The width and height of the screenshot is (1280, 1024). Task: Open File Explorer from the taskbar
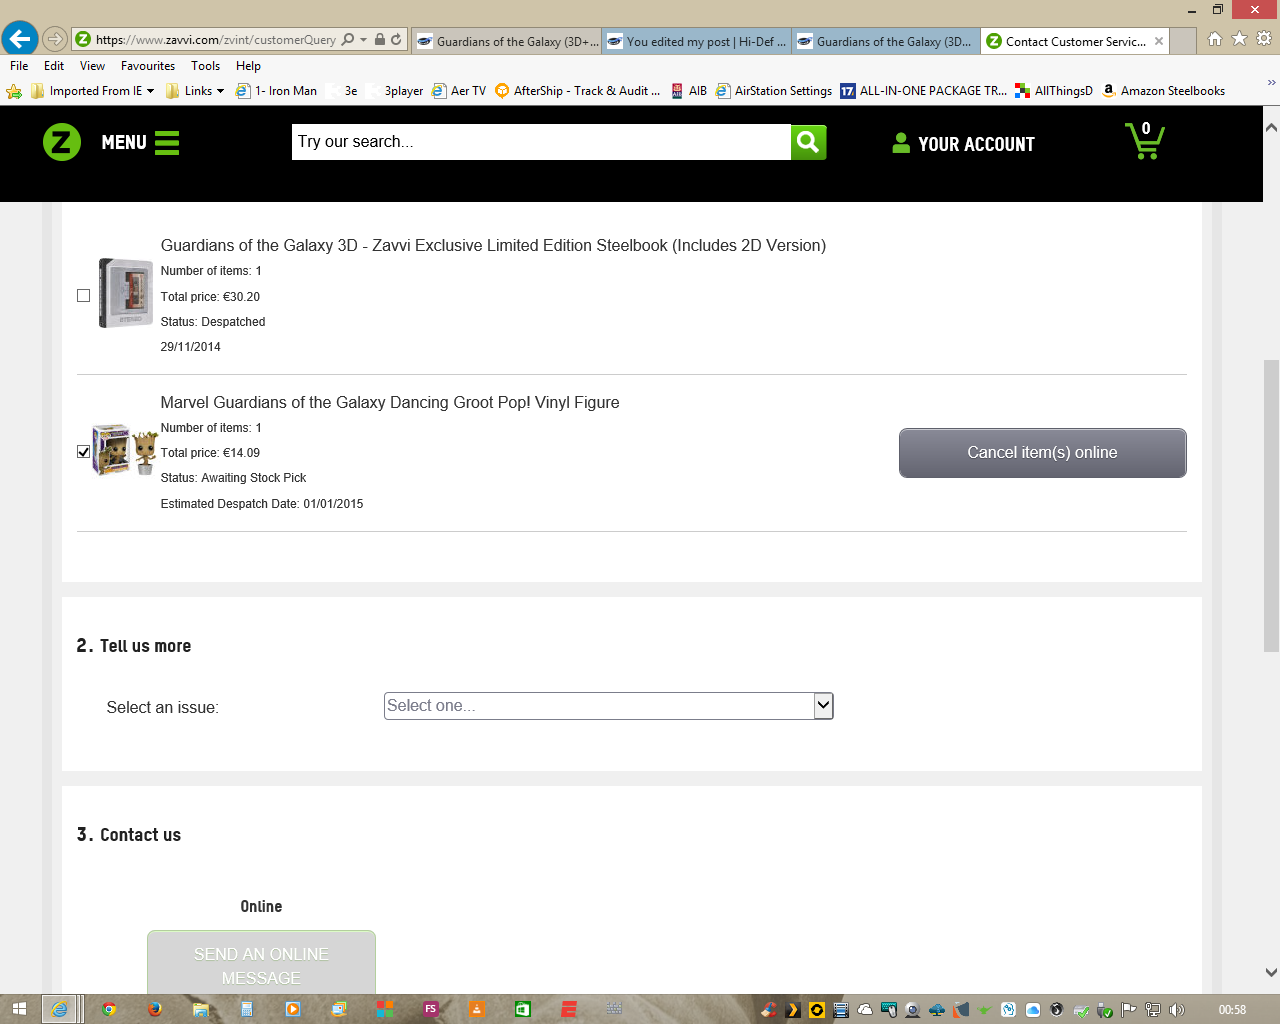pyautogui.click(x=201, y=1009)
